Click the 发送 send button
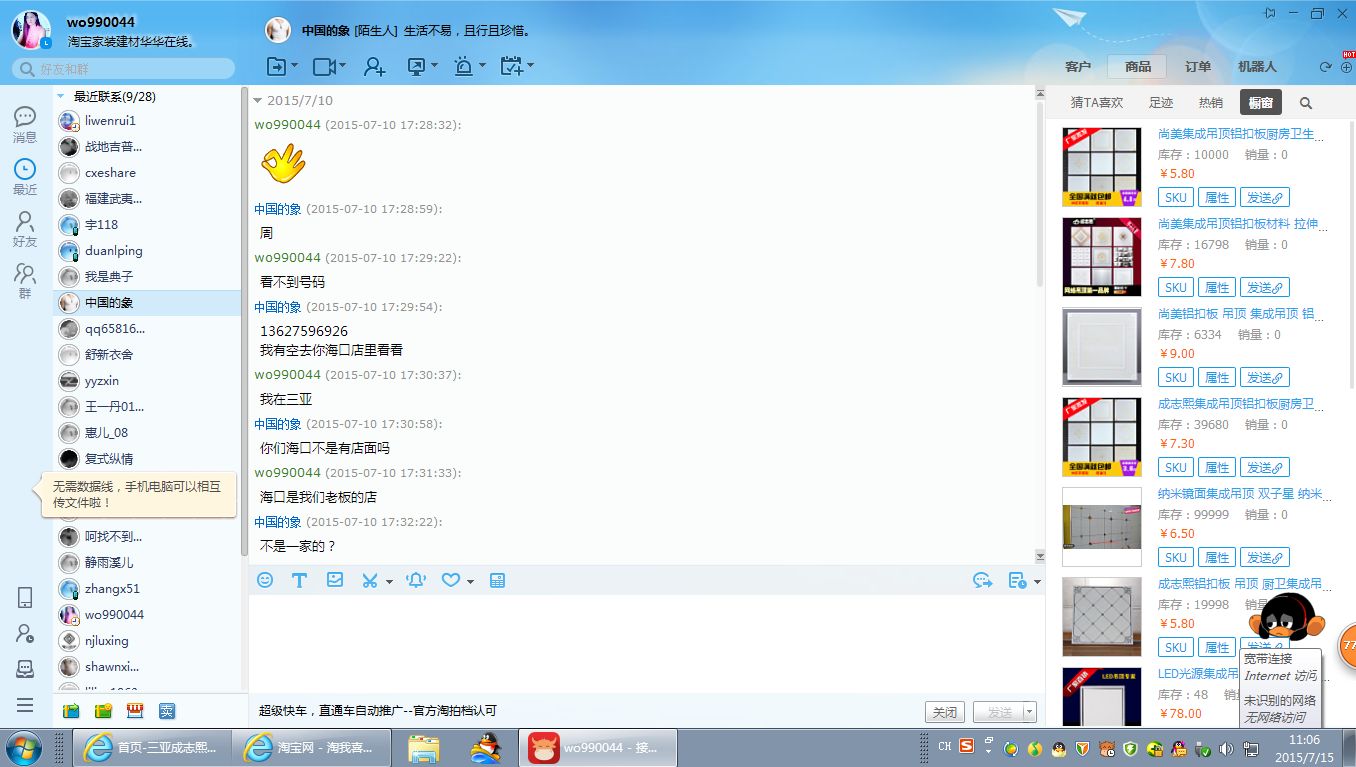This screenshot has width=1356, height=767. (999, 712)
